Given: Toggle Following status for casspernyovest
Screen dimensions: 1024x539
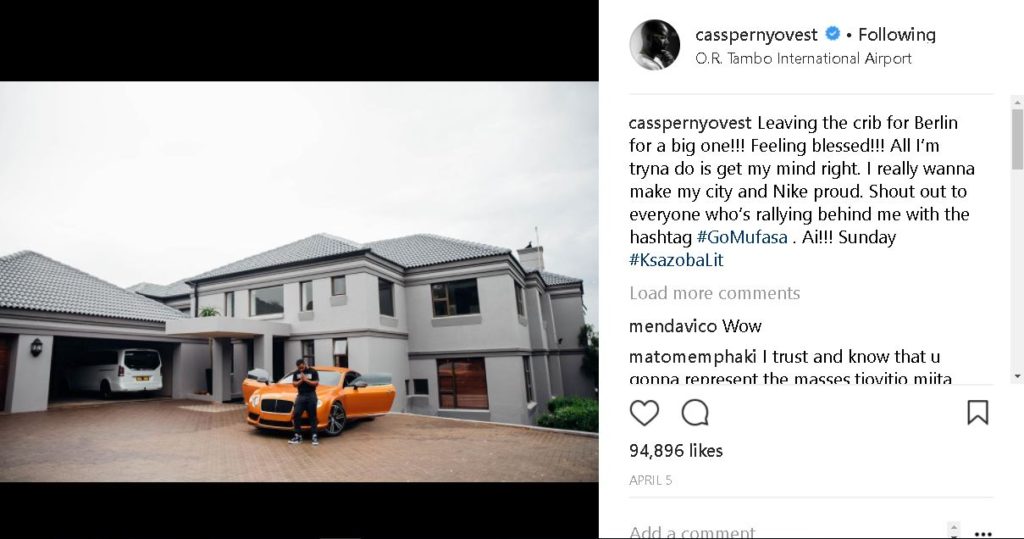Looking at the screenshot, I should tap(896, 35).
